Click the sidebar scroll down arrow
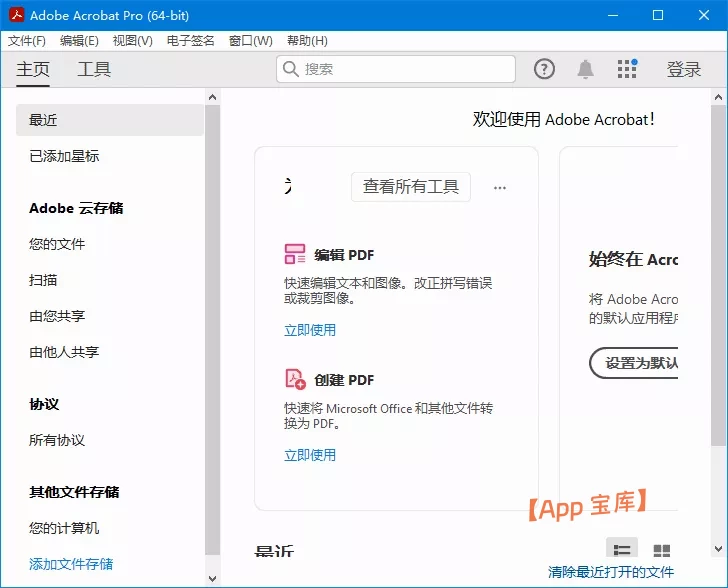 pos(213,579)
